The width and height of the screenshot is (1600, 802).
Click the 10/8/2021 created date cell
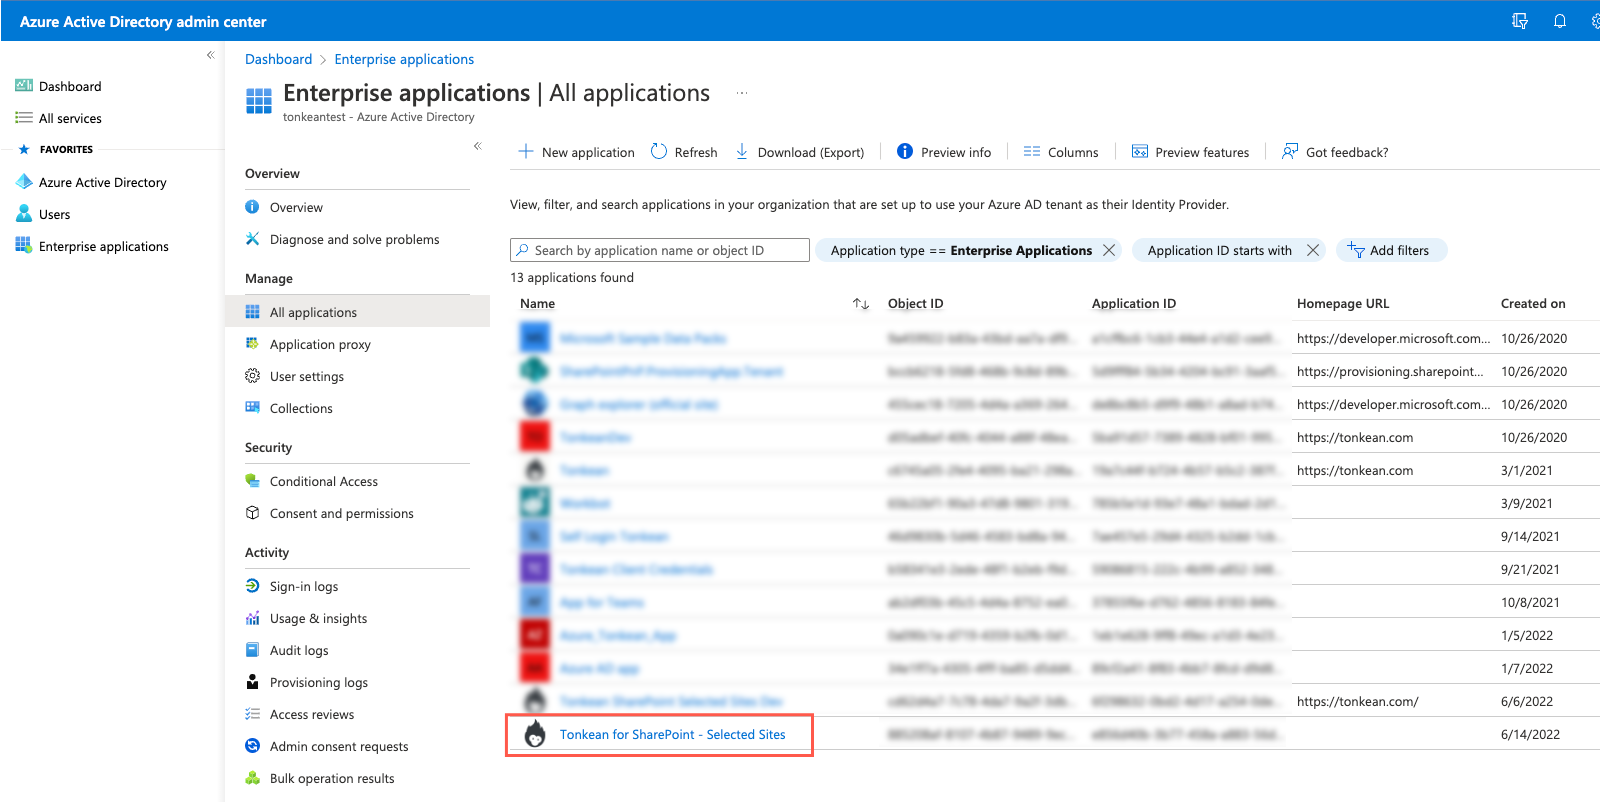[x=1530, y=602]
